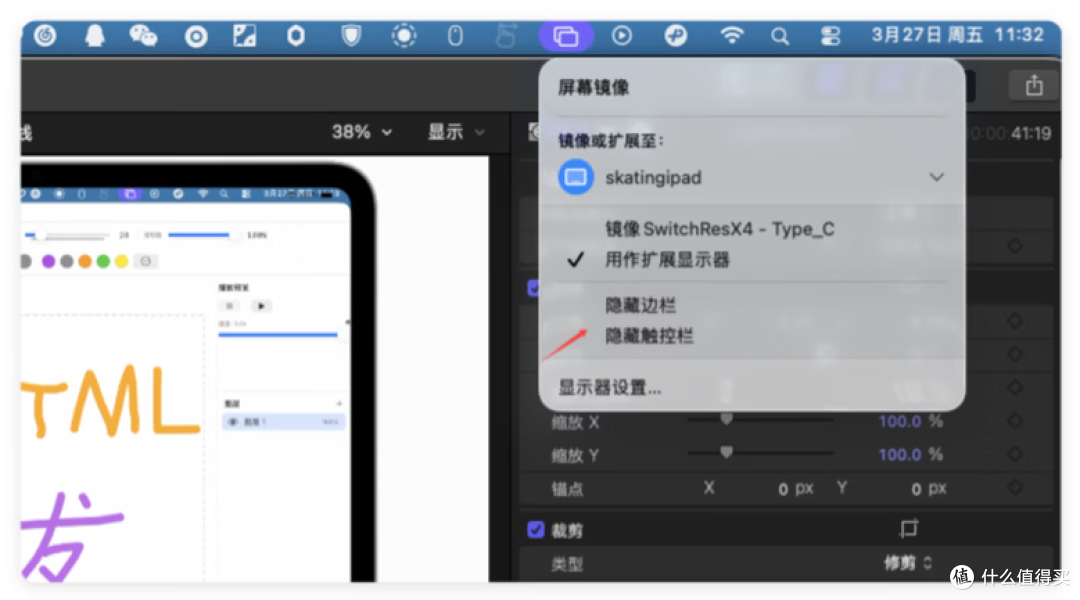The image size is (1080, 600).
Task: Click the 裁剪 section label
Action: click(567, 530)
